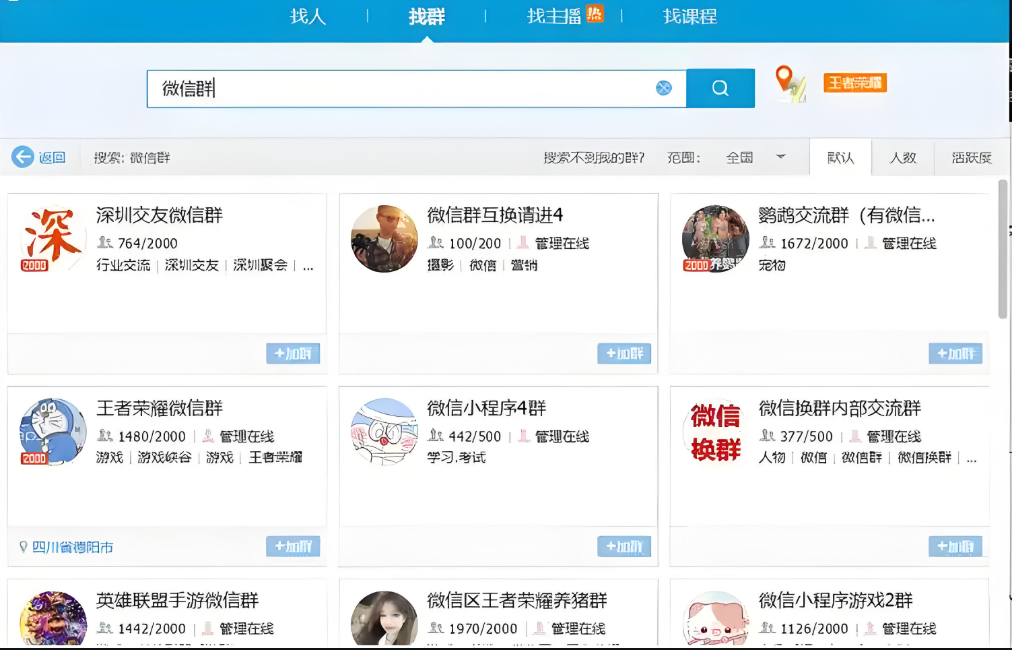This screenshot has width=1012, height=650.
Task: Open the 深圳交友微信群 title
Action: coord(159,215)
